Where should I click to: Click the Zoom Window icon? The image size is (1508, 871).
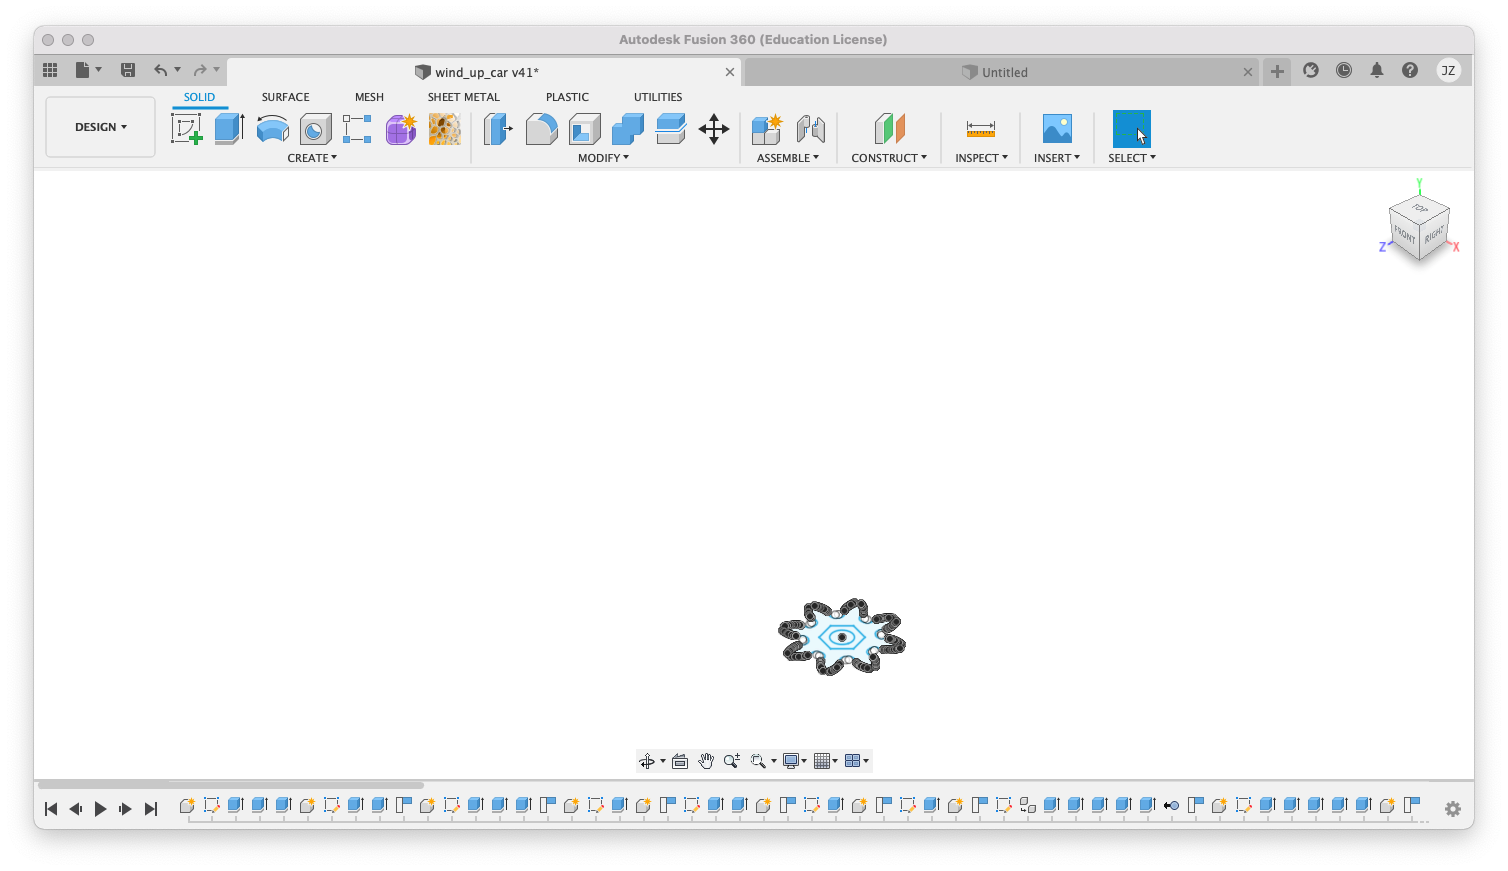[x=758, y=761]
